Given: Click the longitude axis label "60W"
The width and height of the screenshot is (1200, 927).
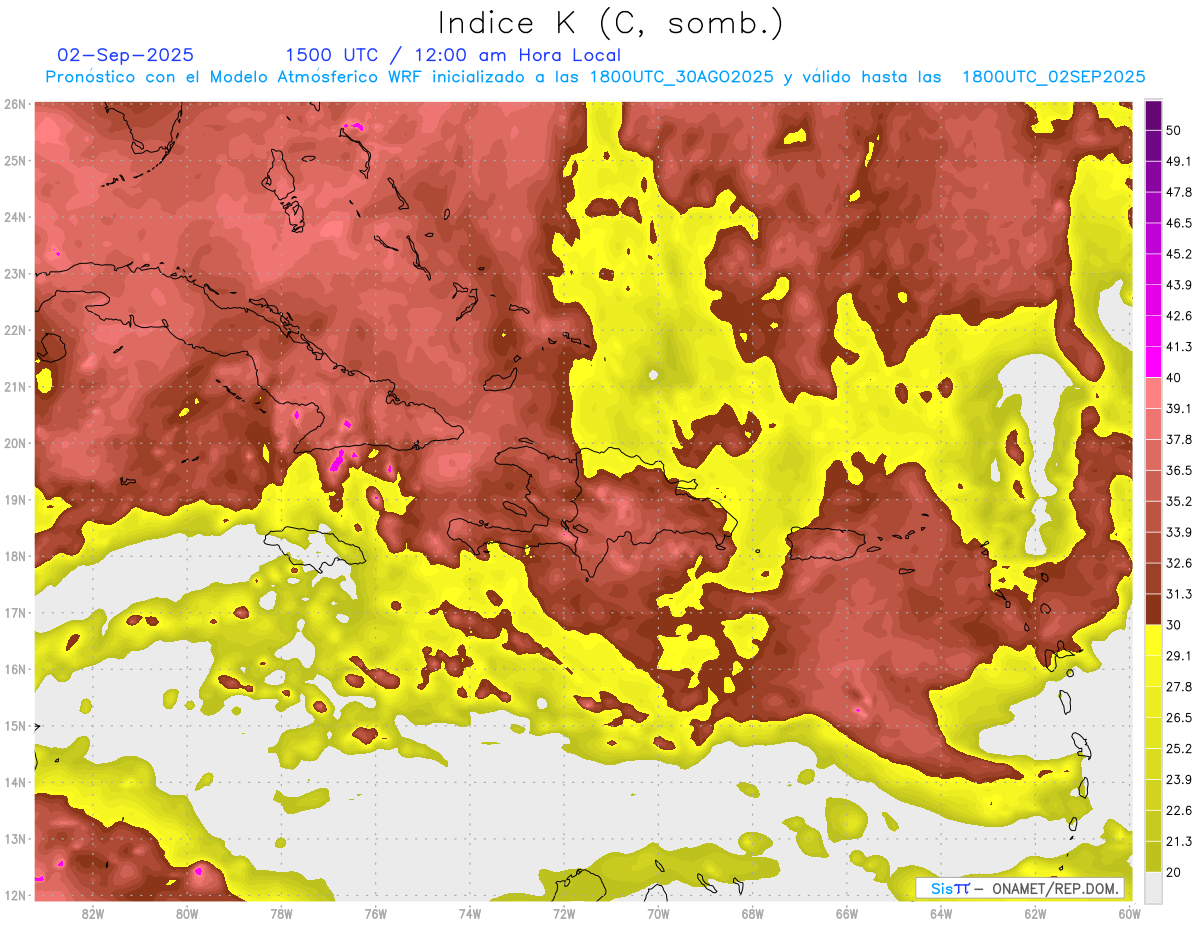Looking at the screenshot, I should 1129,914.
